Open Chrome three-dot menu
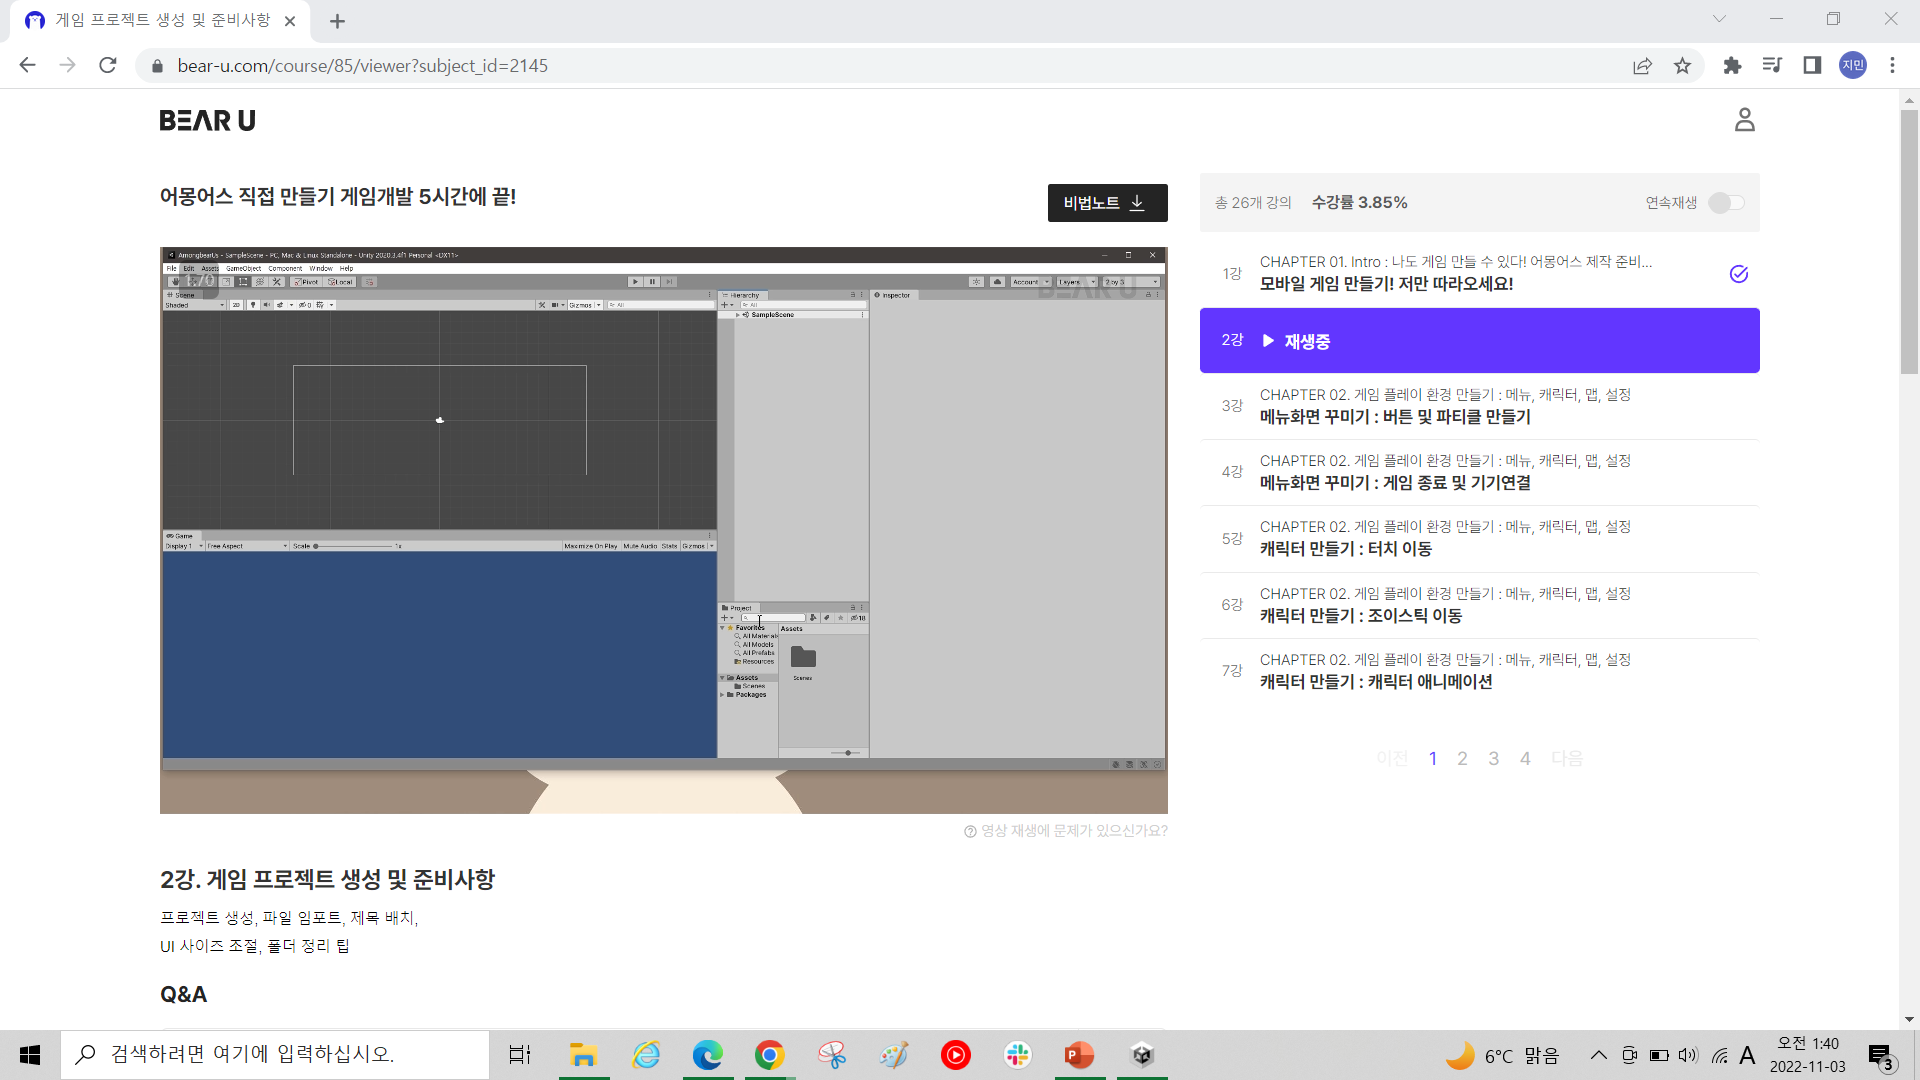This screenshot has height=1080, width=1920. coord(1892,66)
